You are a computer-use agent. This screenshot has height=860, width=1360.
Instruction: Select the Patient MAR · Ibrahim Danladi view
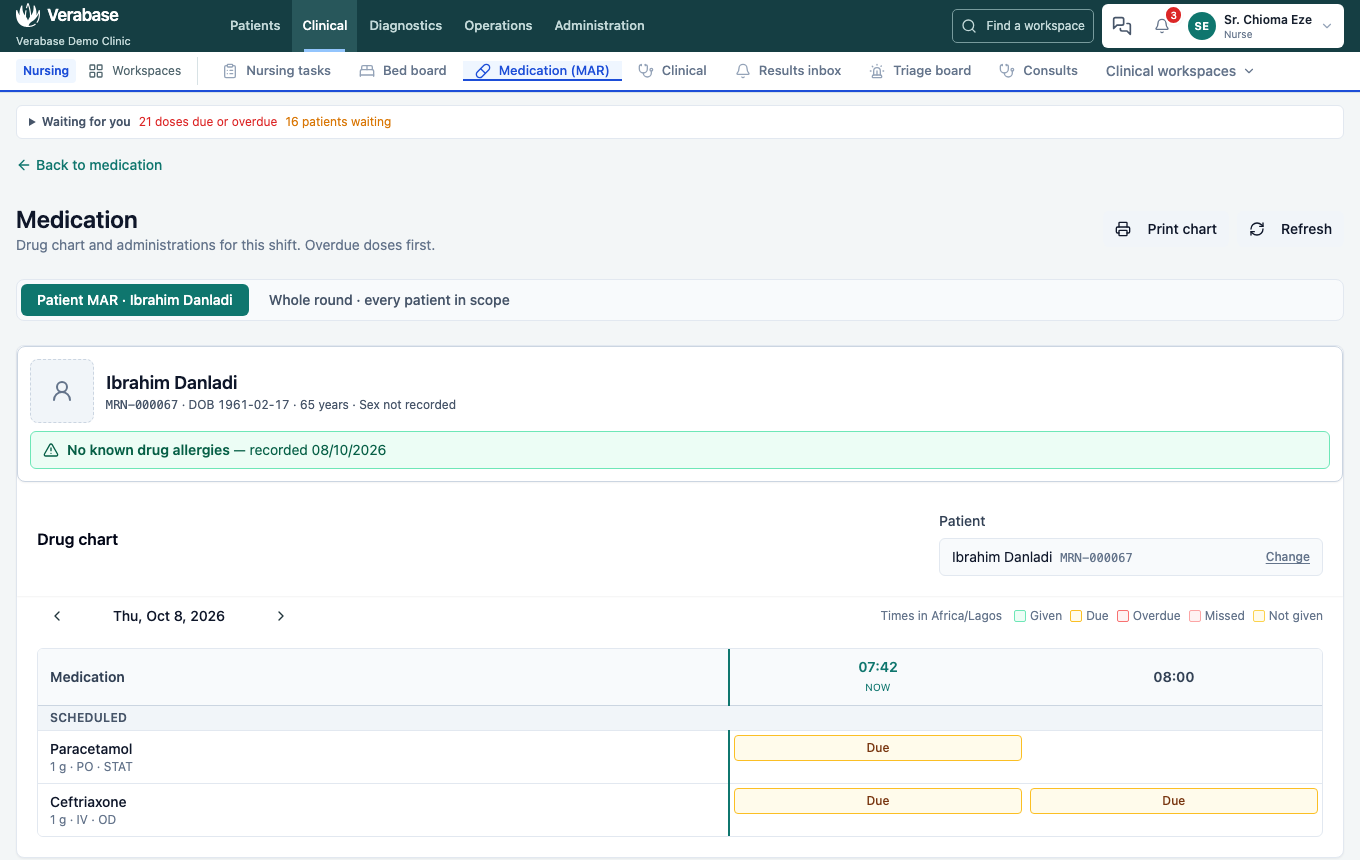pyautogui.click(x=135, y=300)
